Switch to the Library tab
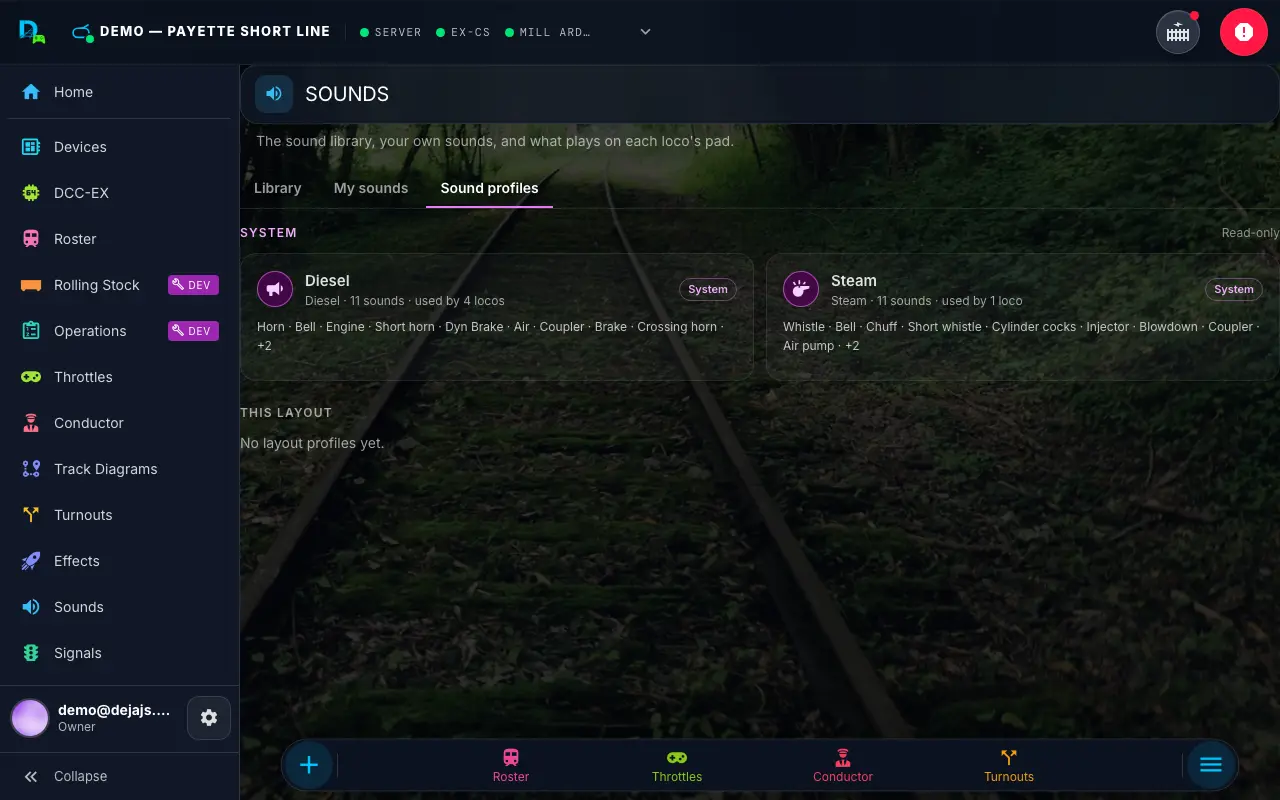 278,188
